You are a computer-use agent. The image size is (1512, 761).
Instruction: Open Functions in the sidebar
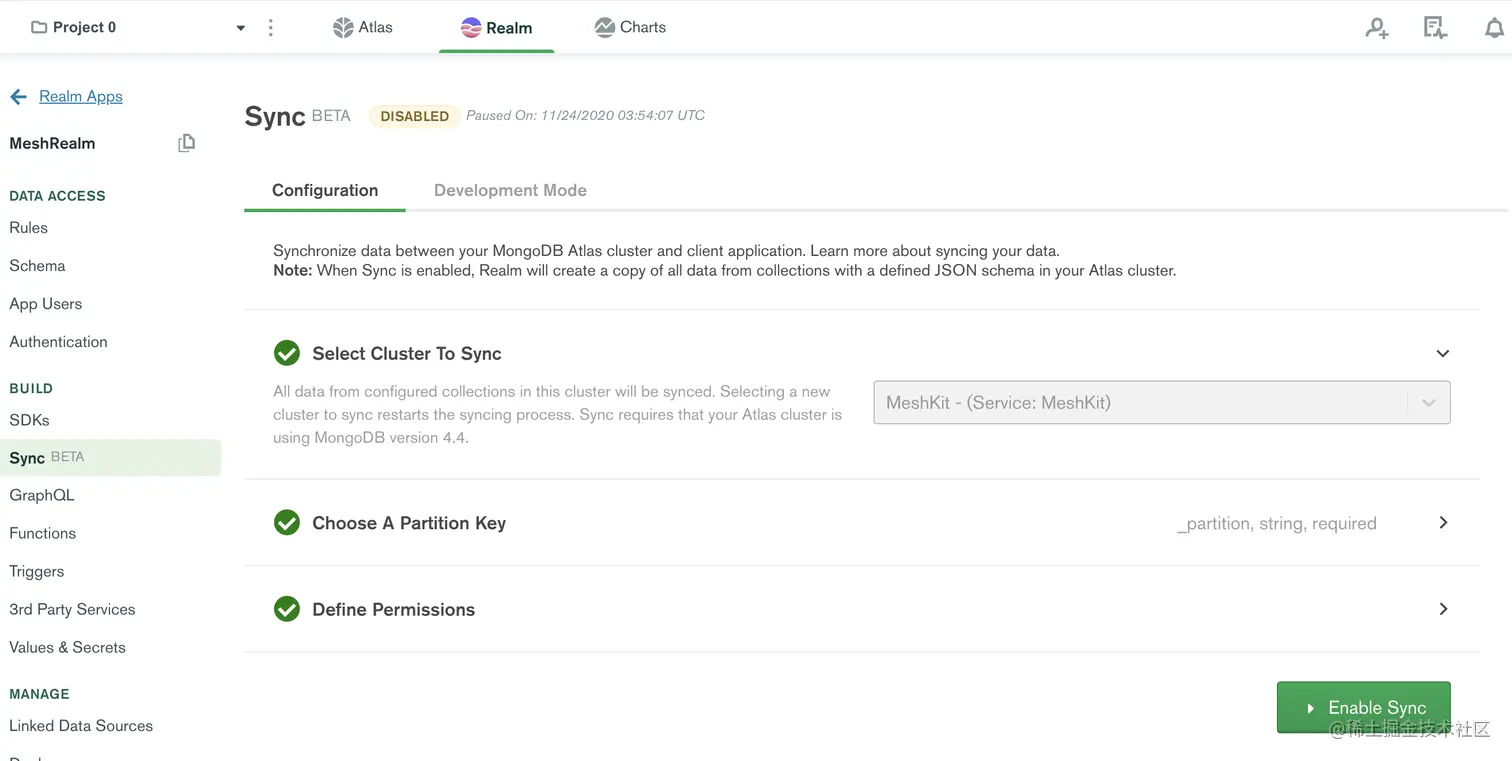coord(43,533)
